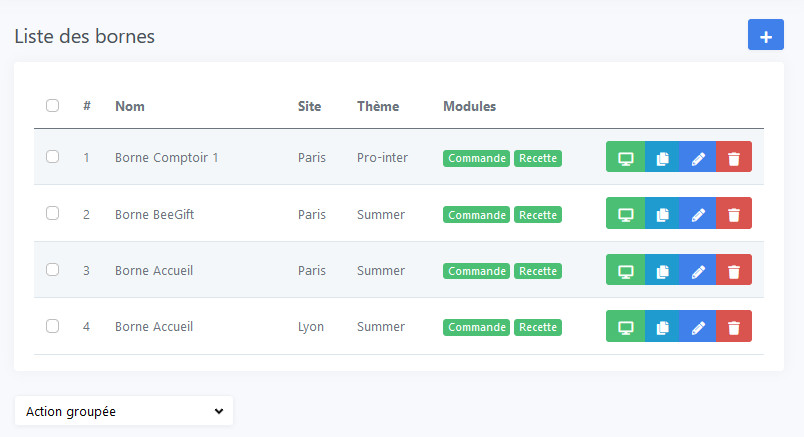Delete the Lyon Borne Accueil entry

[x=734, y=326]
